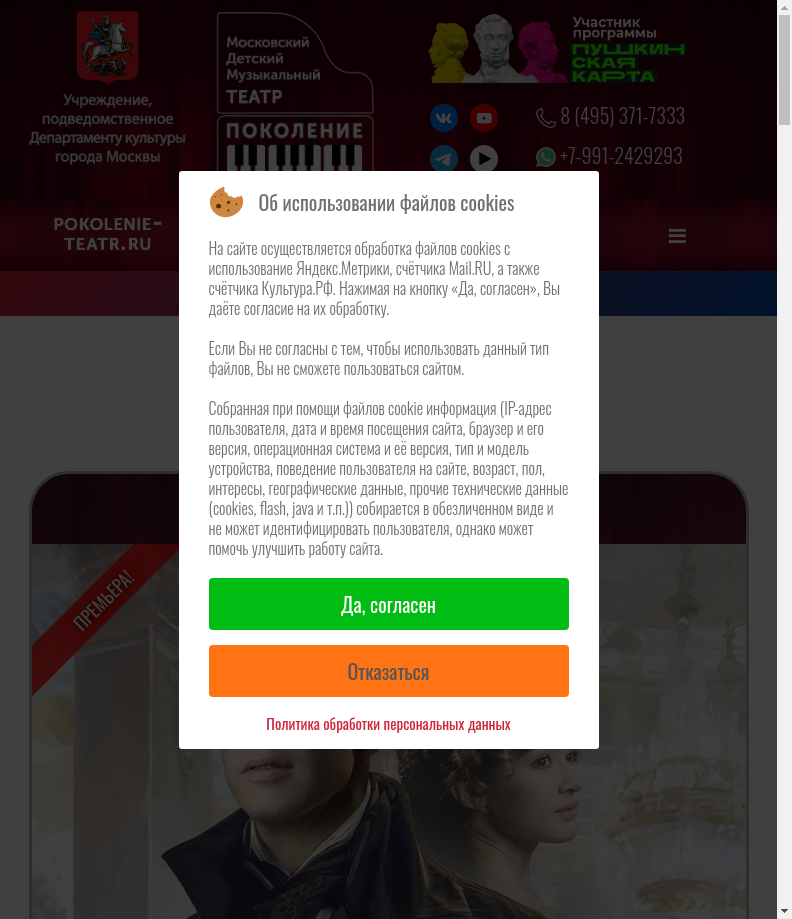Click the phone handset icon
This screenshot has height=919, width=792.
point(545,118)
